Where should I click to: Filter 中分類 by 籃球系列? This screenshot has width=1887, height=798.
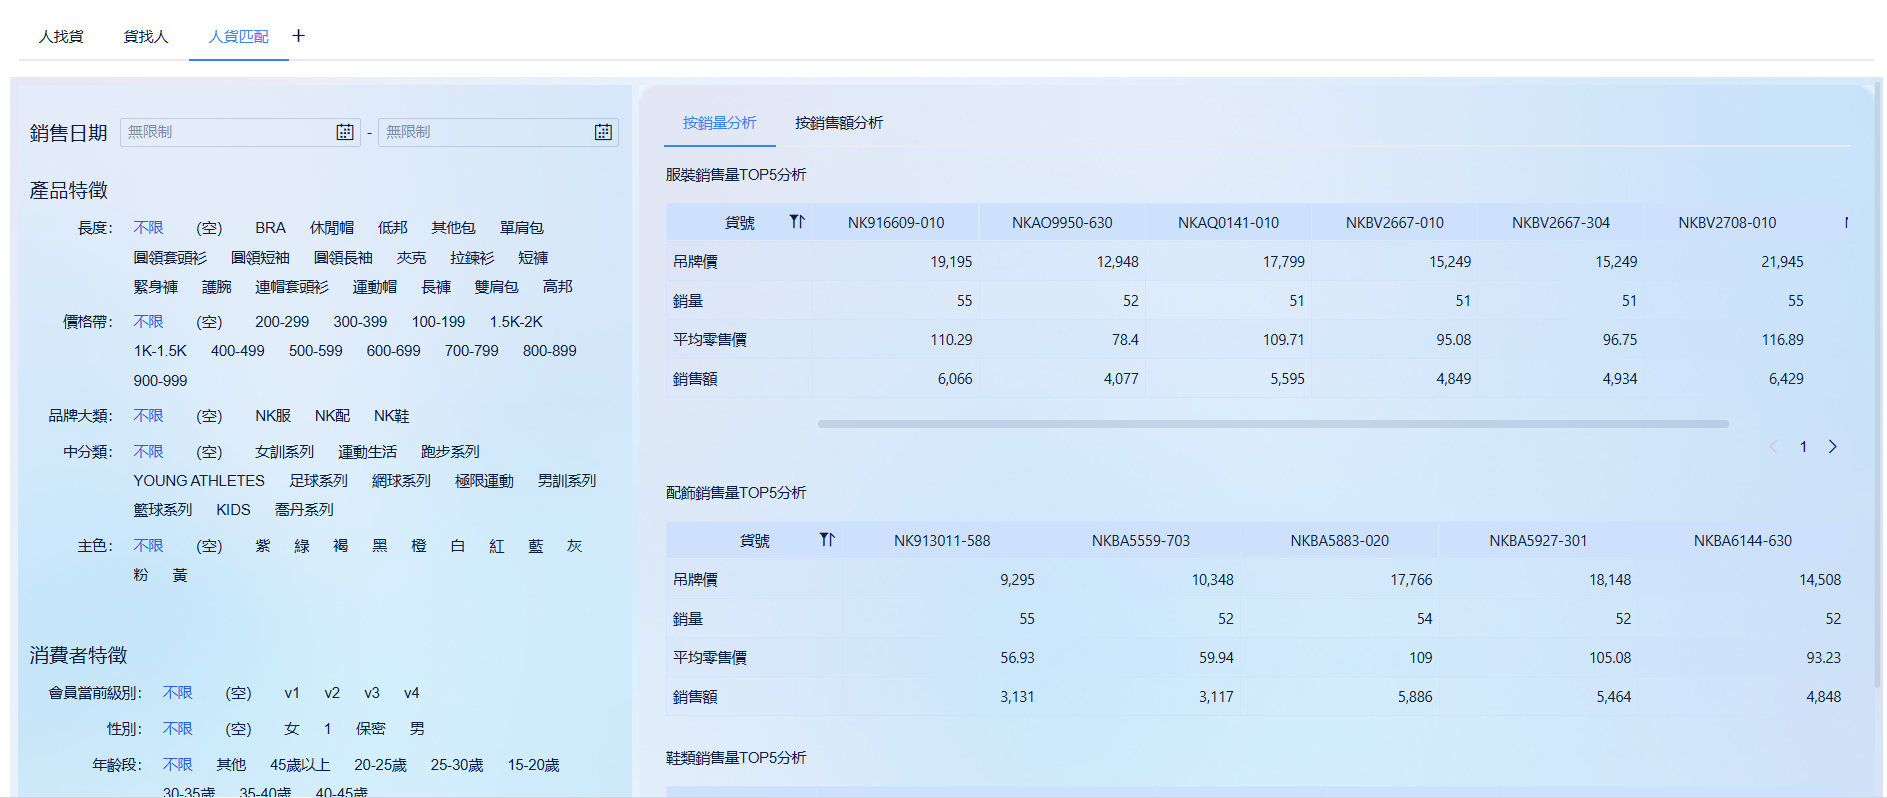[x=162, y=510]
